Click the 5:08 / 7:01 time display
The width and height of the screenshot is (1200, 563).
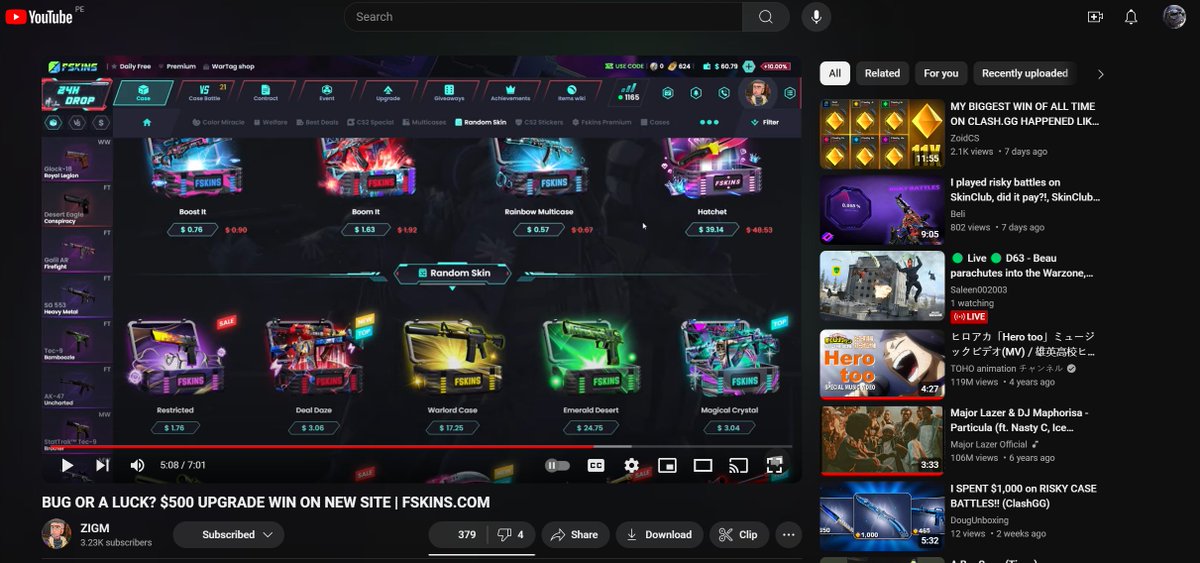pyautogui.click(x=182, y=465)
